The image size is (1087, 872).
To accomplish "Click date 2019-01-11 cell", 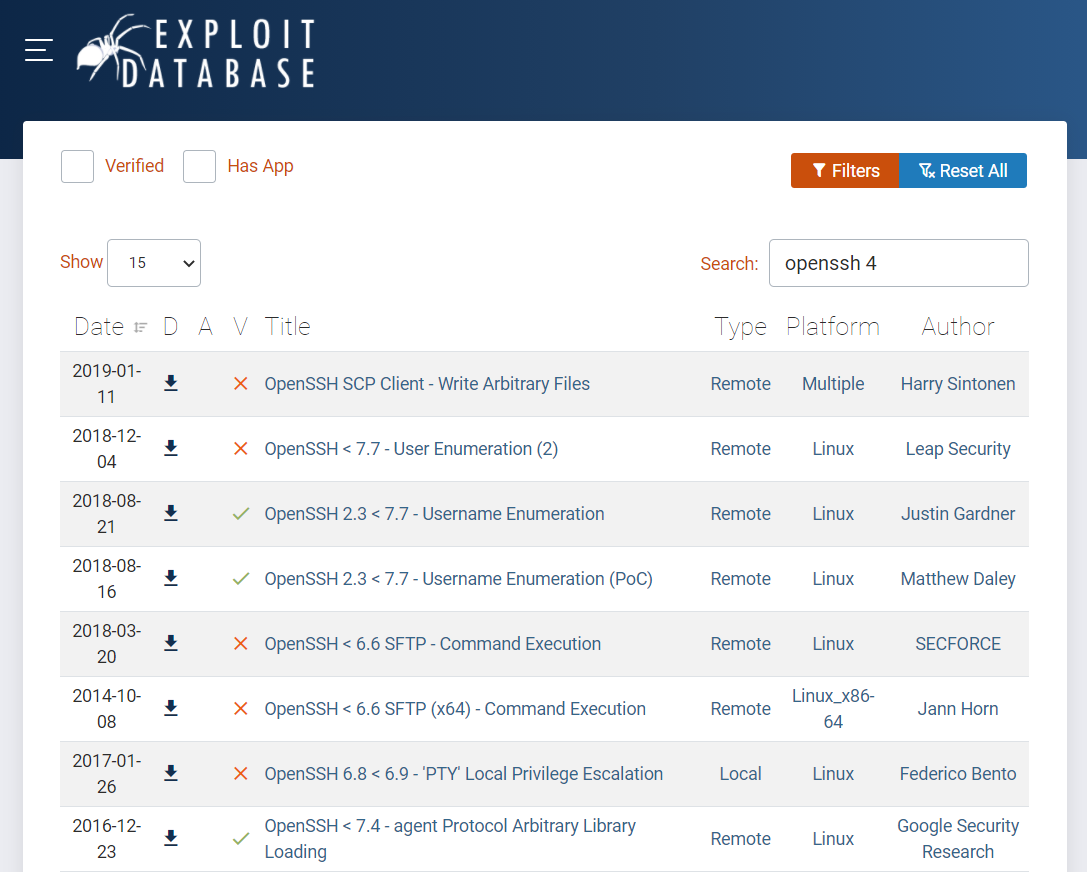I will 107,384.
